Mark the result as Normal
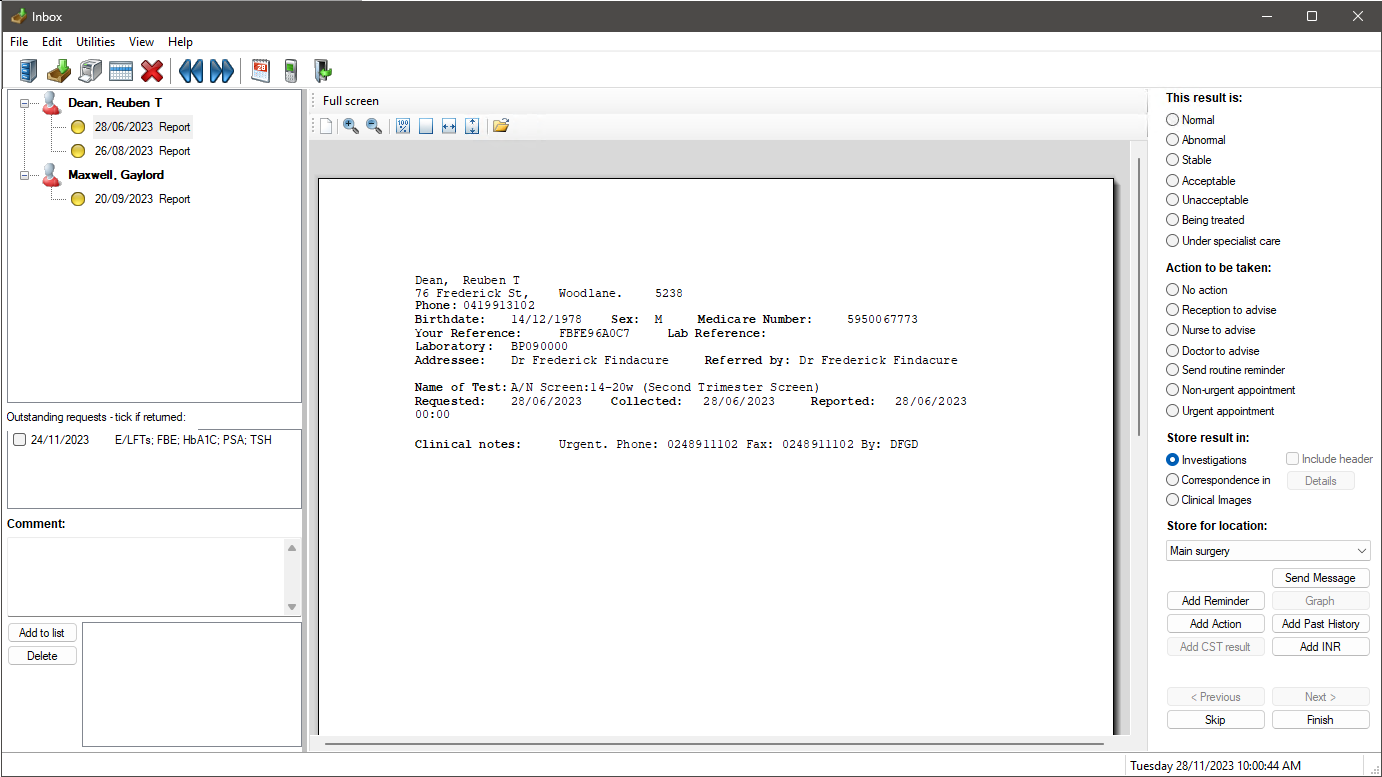Screen dimensions: 1382x777 click(1173, 120)
